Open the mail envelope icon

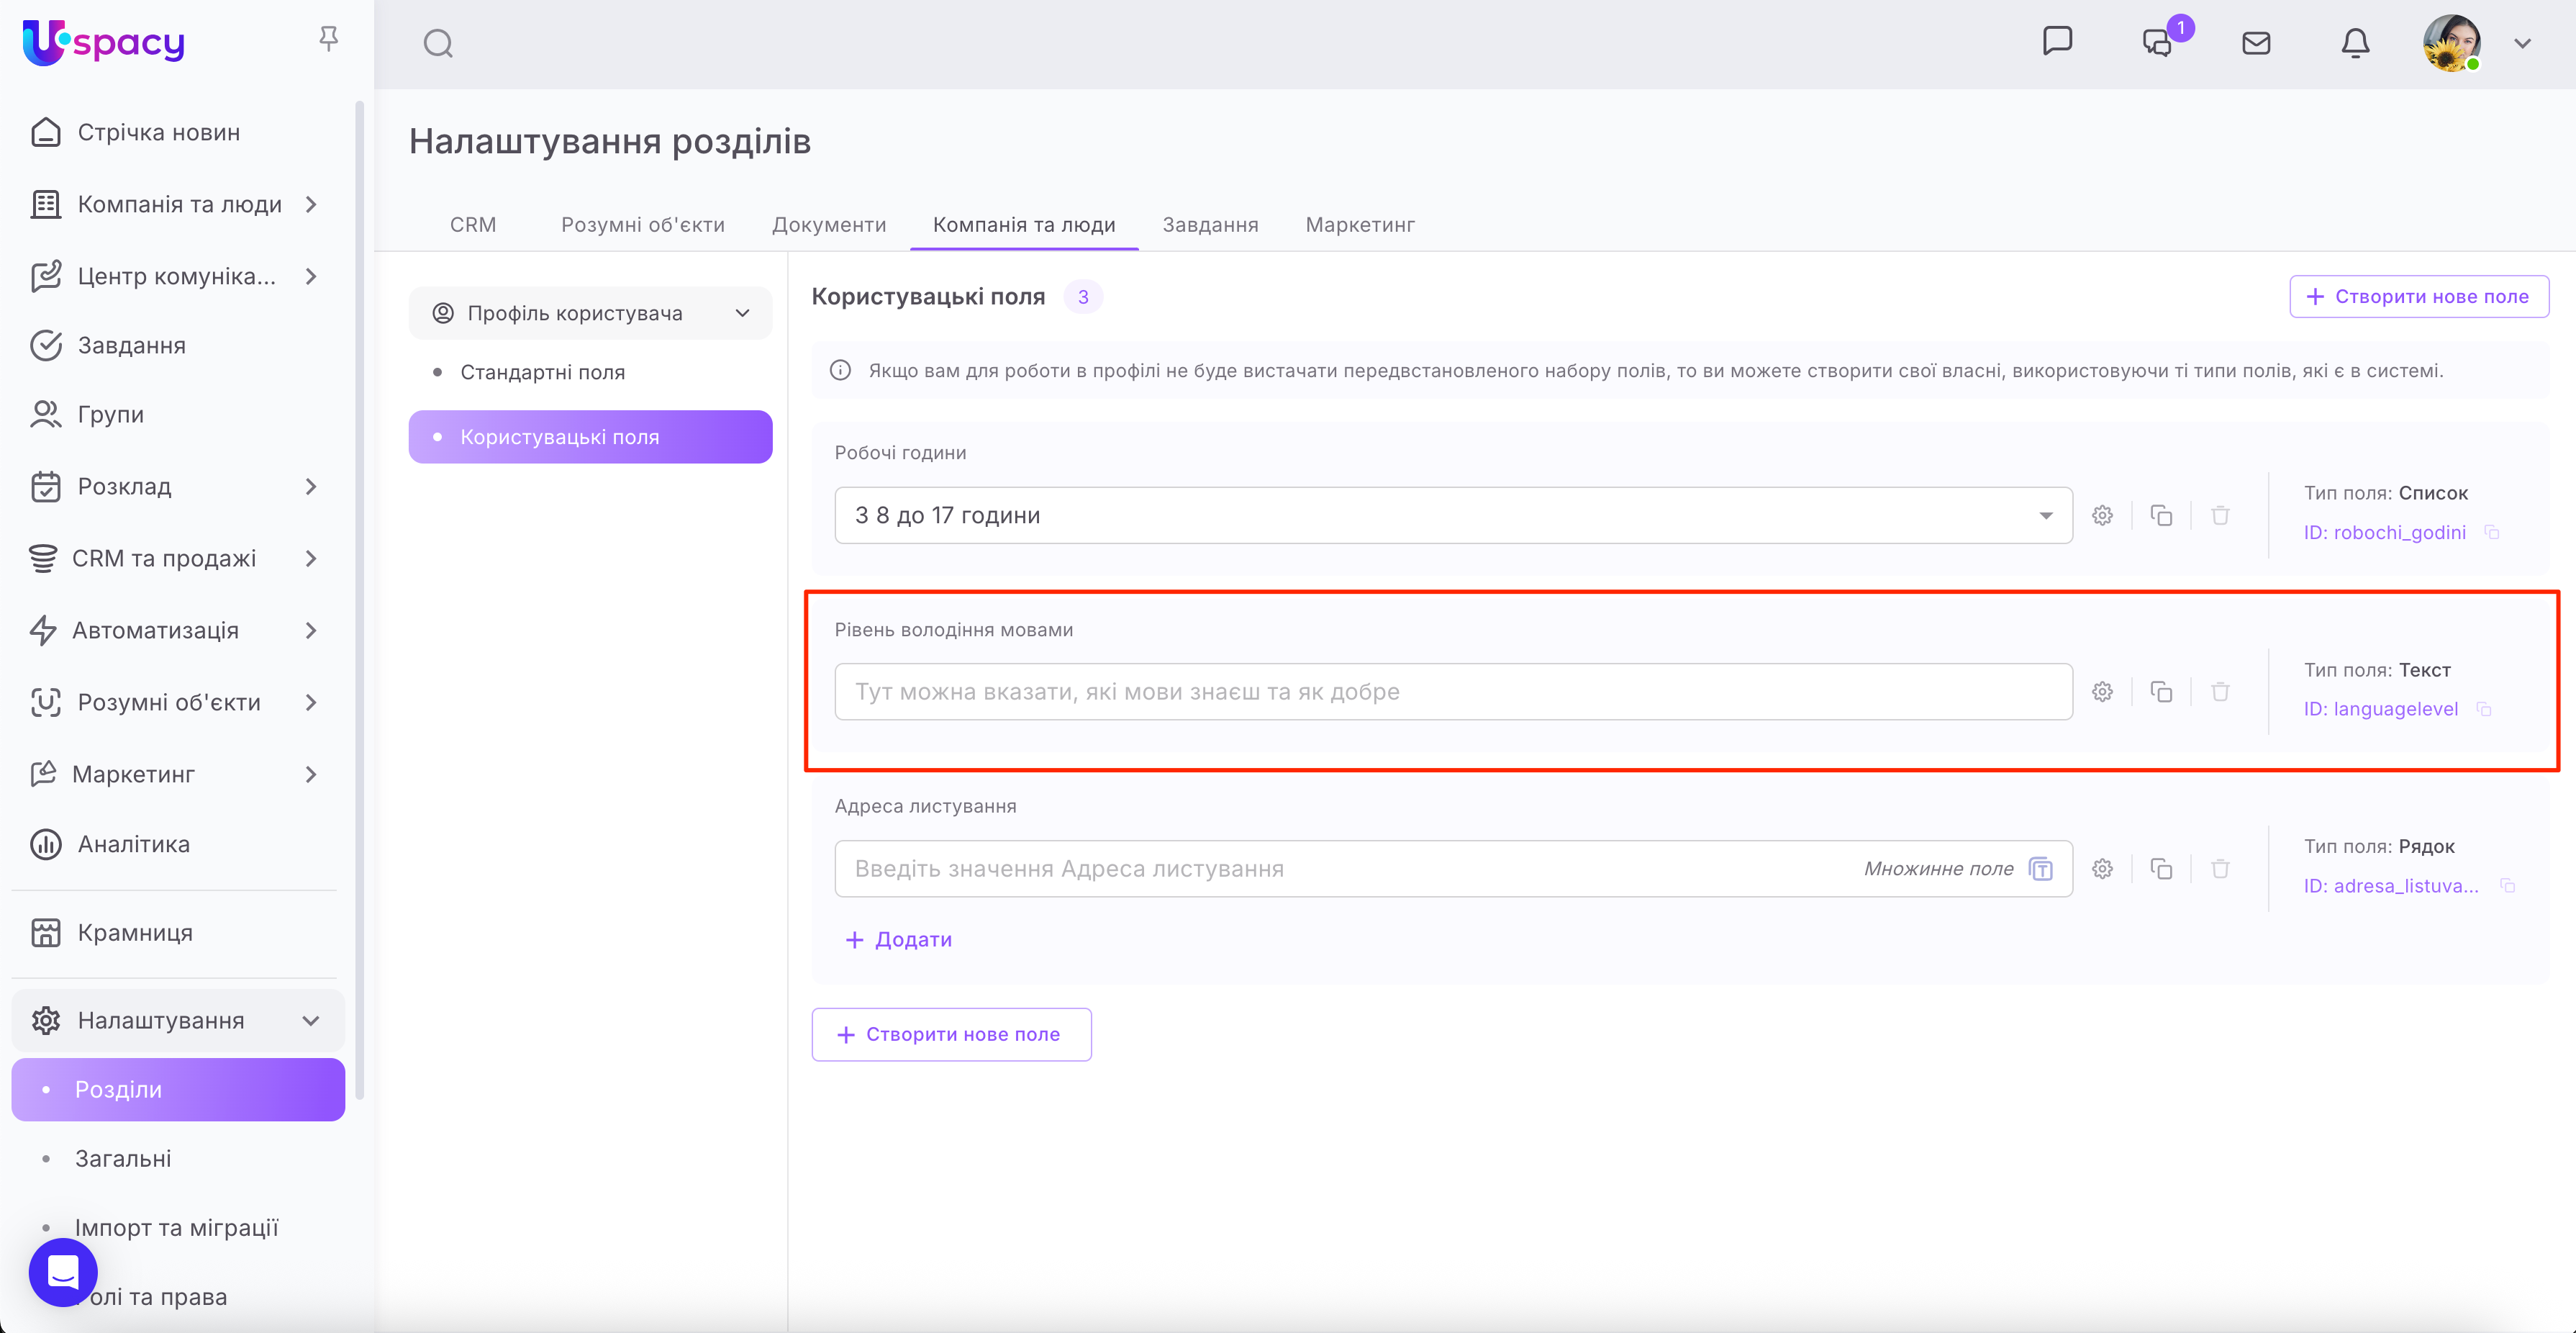point(2256,43)
